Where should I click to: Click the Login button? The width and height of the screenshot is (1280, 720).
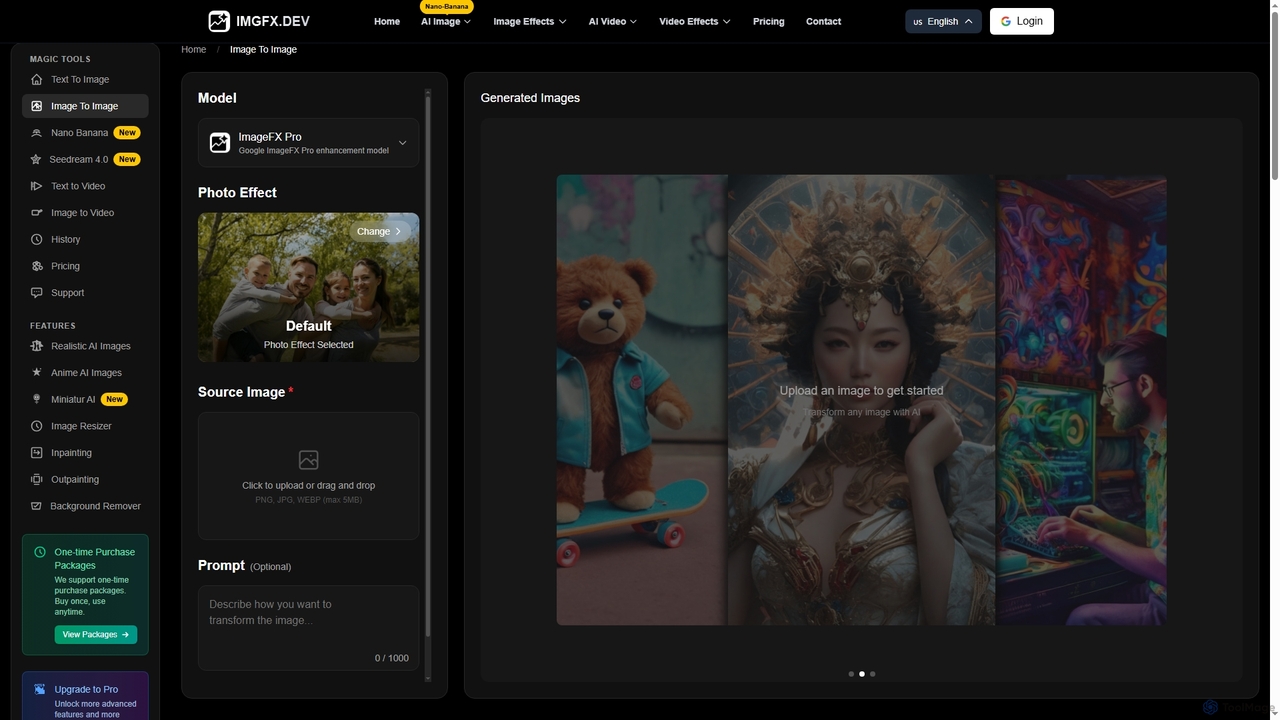pyautogui.click(x=1022, y=21)
